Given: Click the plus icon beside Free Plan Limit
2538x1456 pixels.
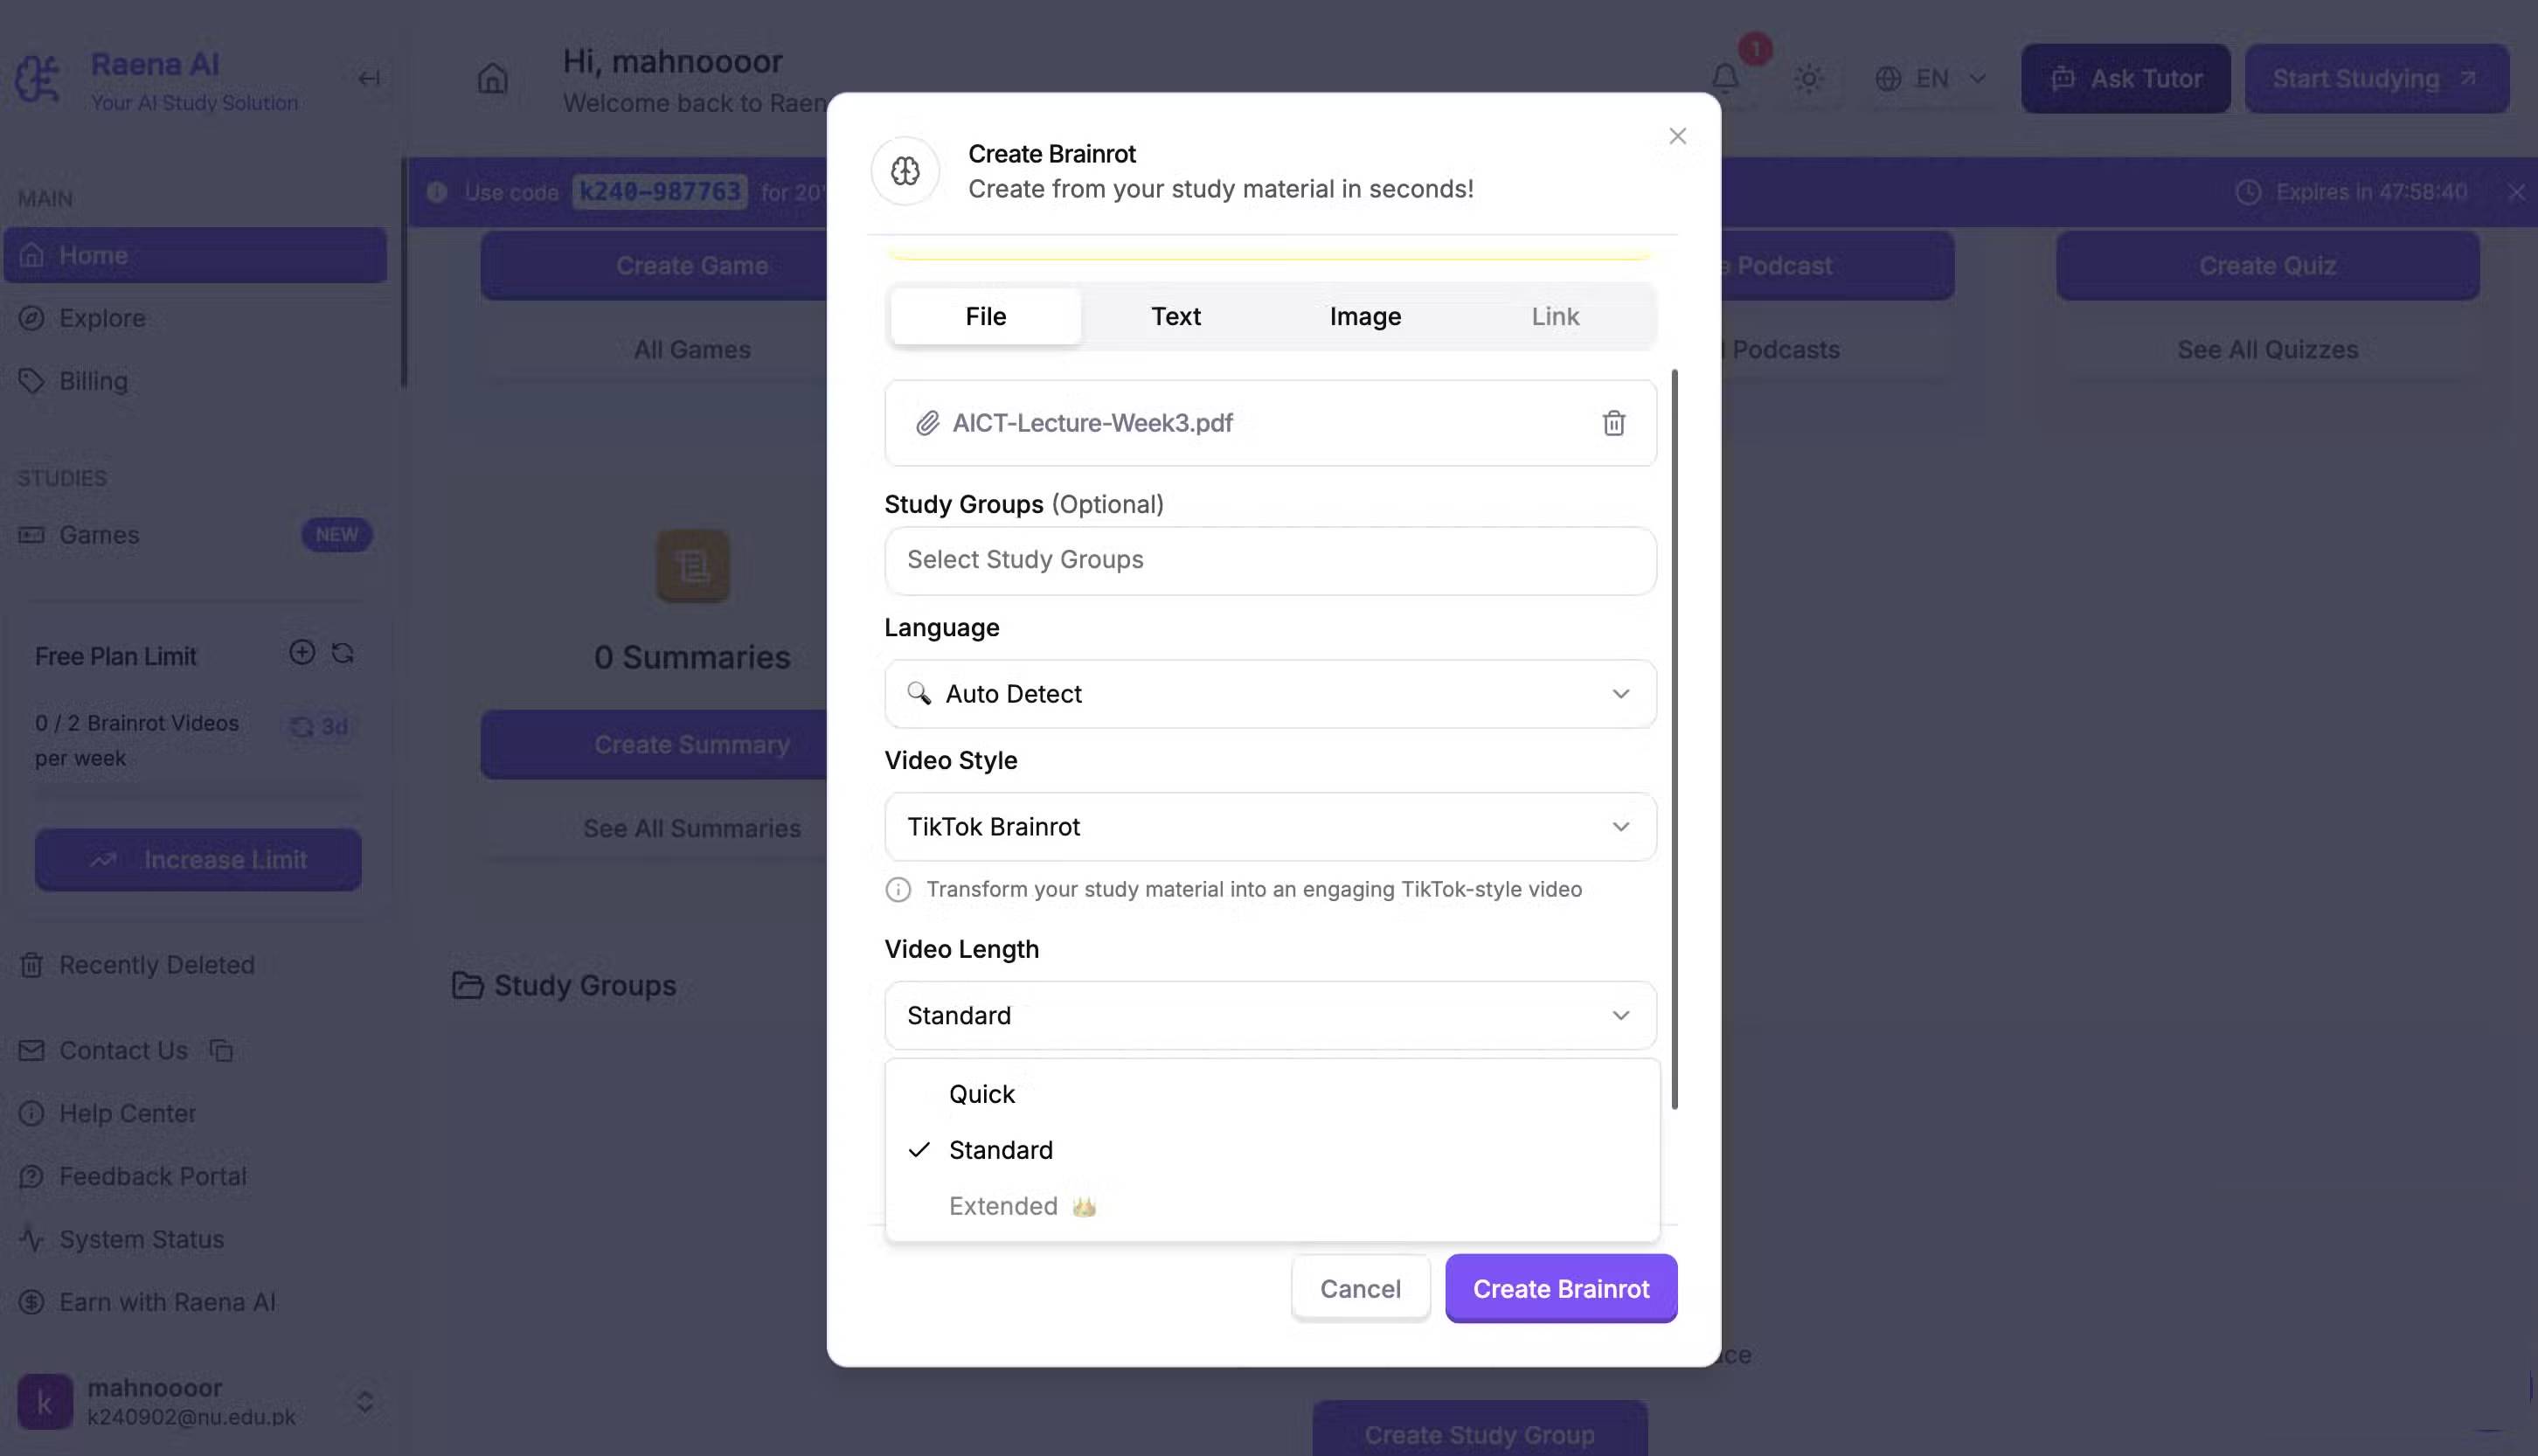Looking at the screenshot, I should pyautogui.click(x=302, y=653).
